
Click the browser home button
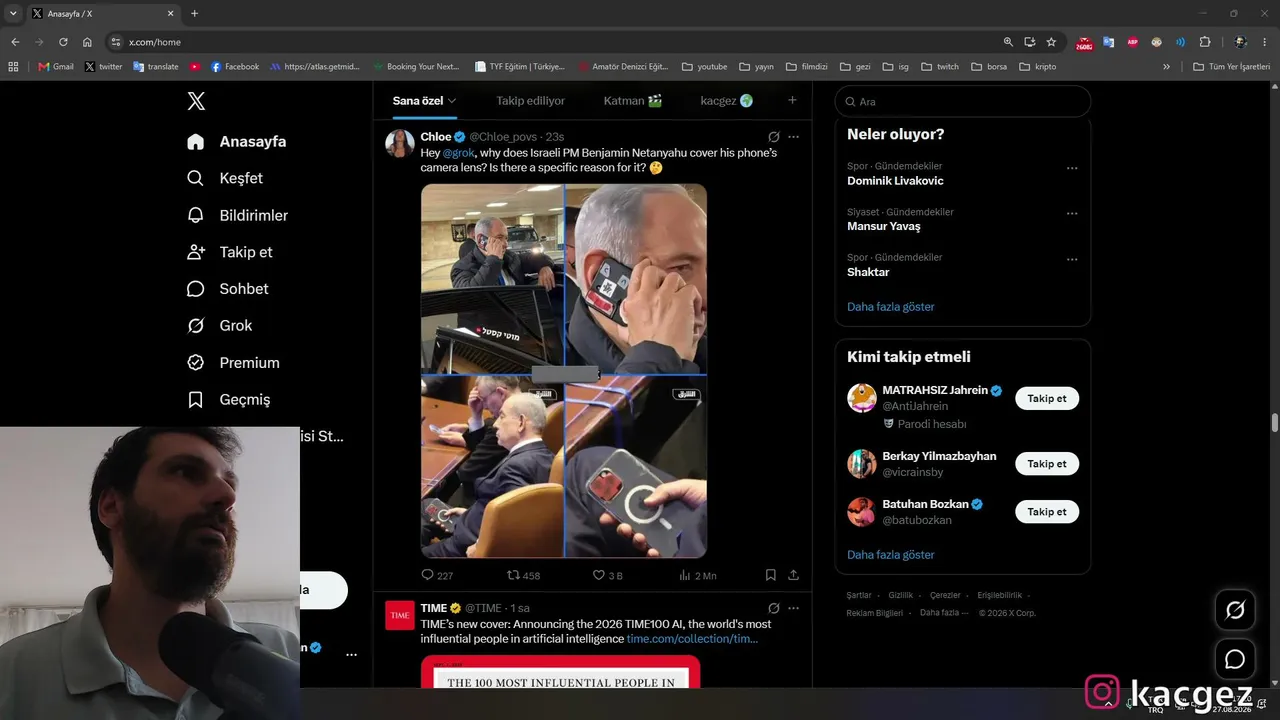(87, 42)
